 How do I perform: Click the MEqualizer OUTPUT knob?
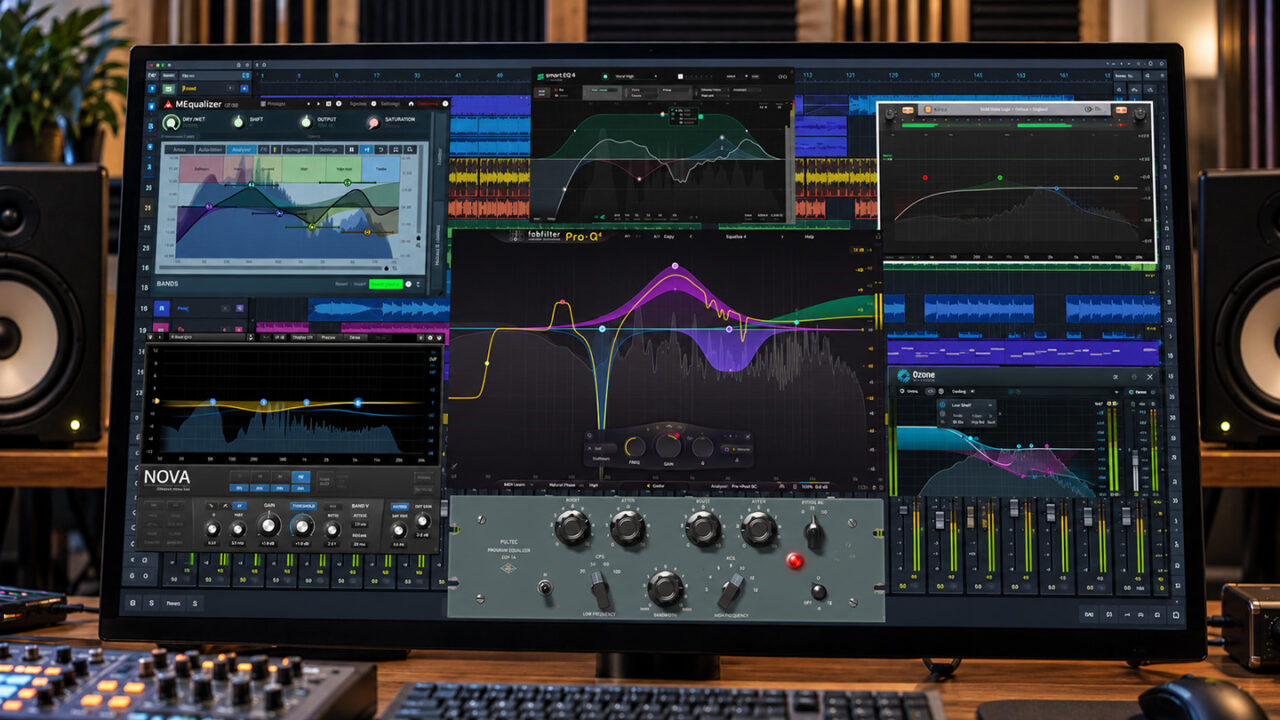point(306,122)
